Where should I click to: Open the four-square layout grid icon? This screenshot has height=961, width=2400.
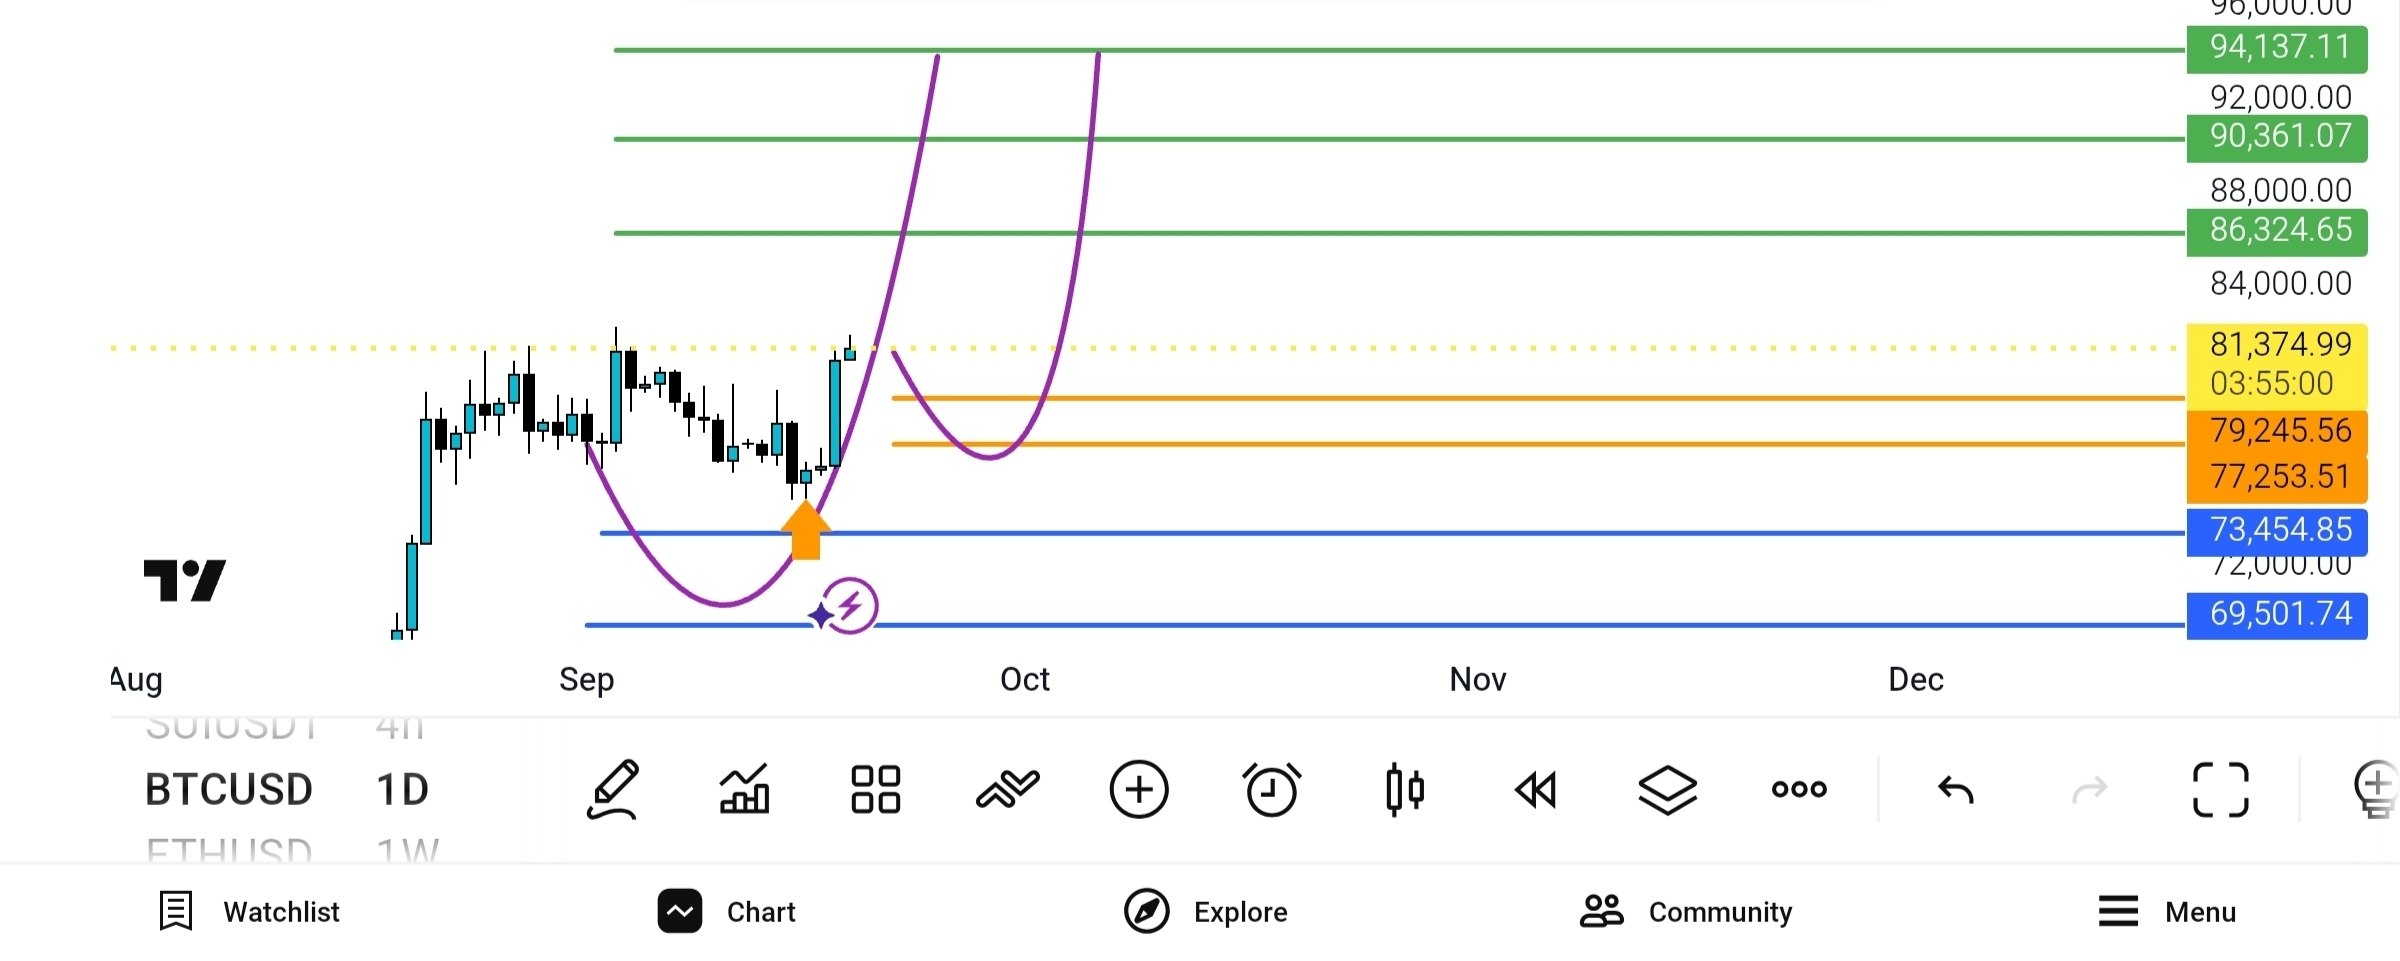point(876,790)
